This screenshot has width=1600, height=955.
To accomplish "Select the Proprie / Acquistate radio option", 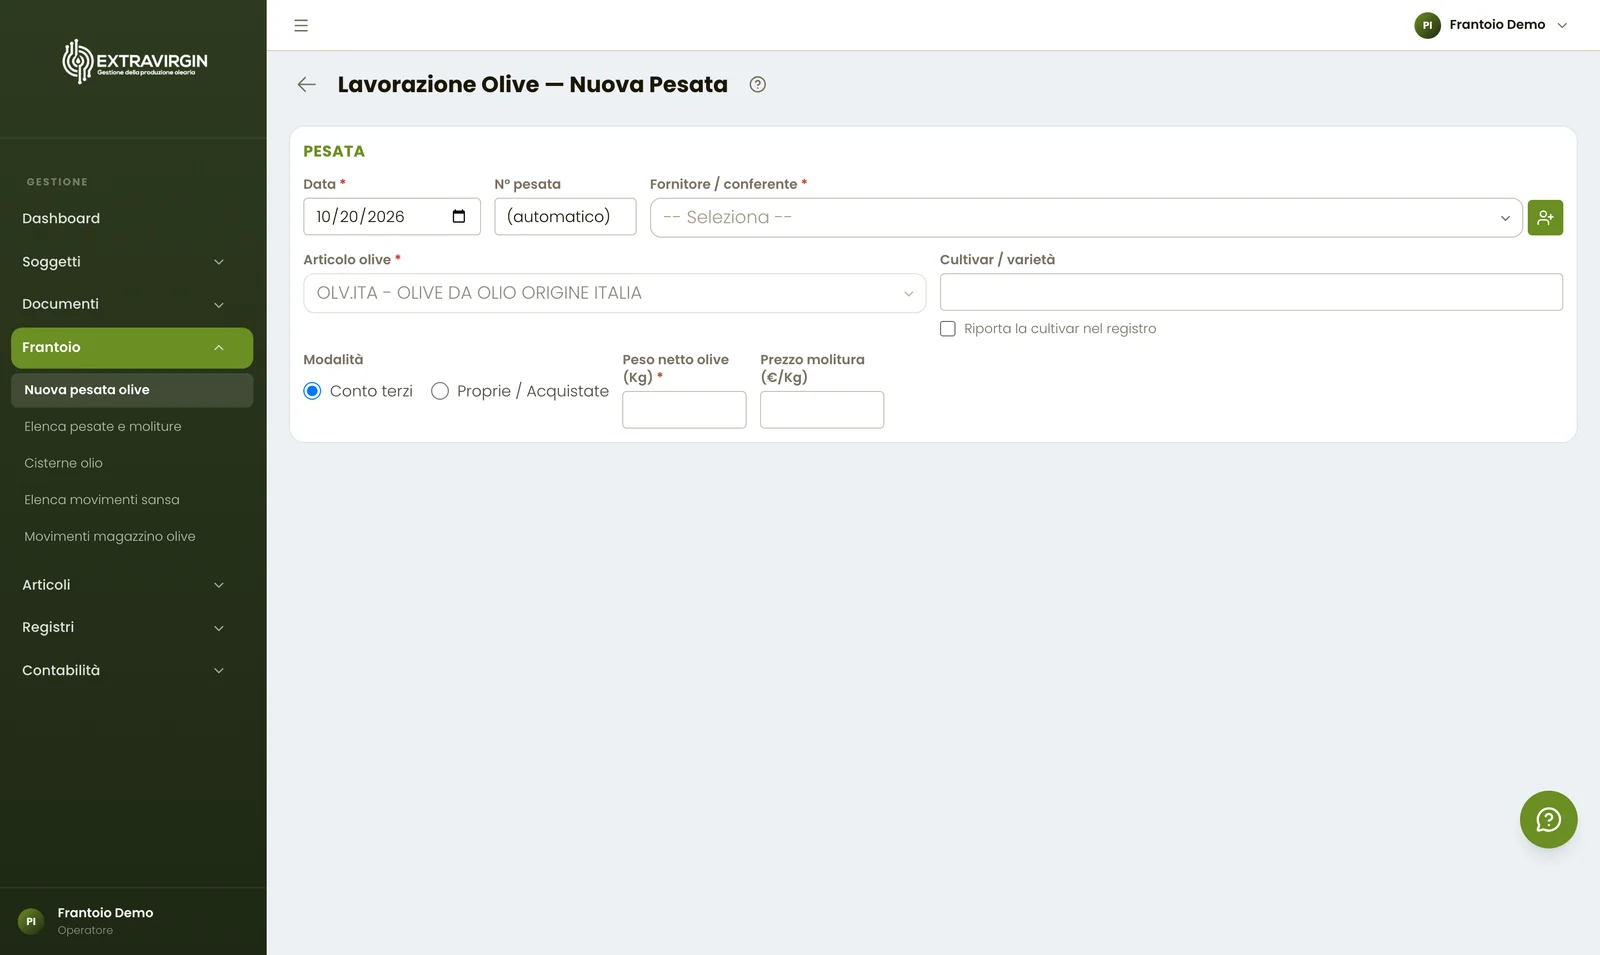I will coord(440,391).
